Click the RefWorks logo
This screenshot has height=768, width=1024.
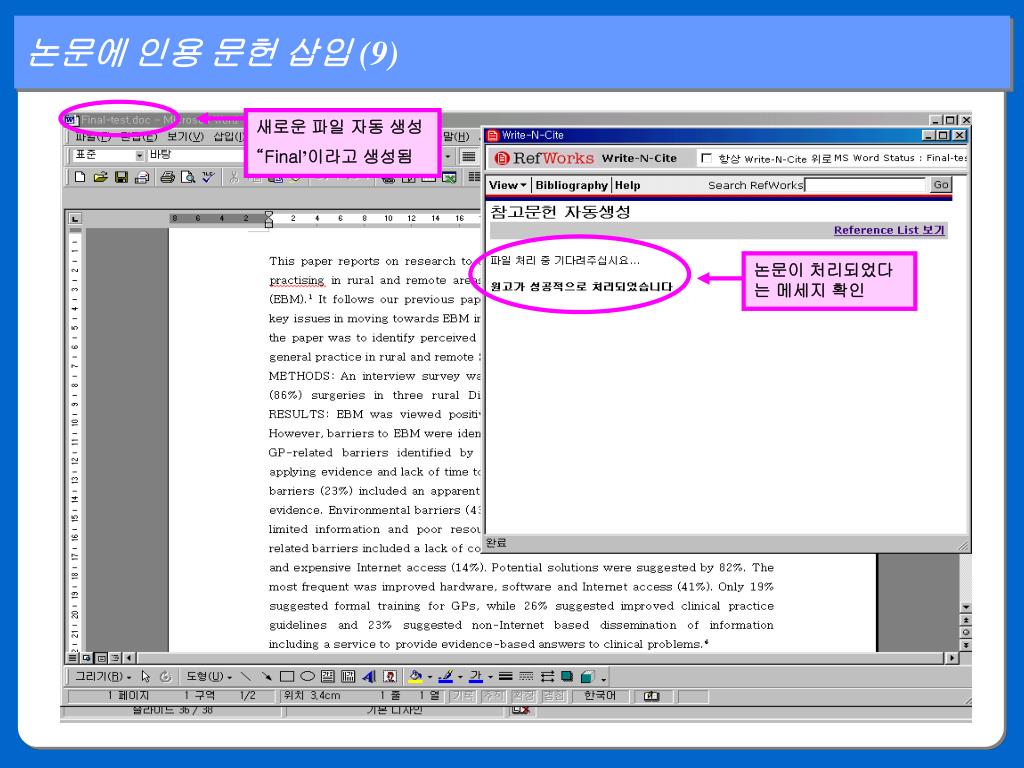click(544, 158)
